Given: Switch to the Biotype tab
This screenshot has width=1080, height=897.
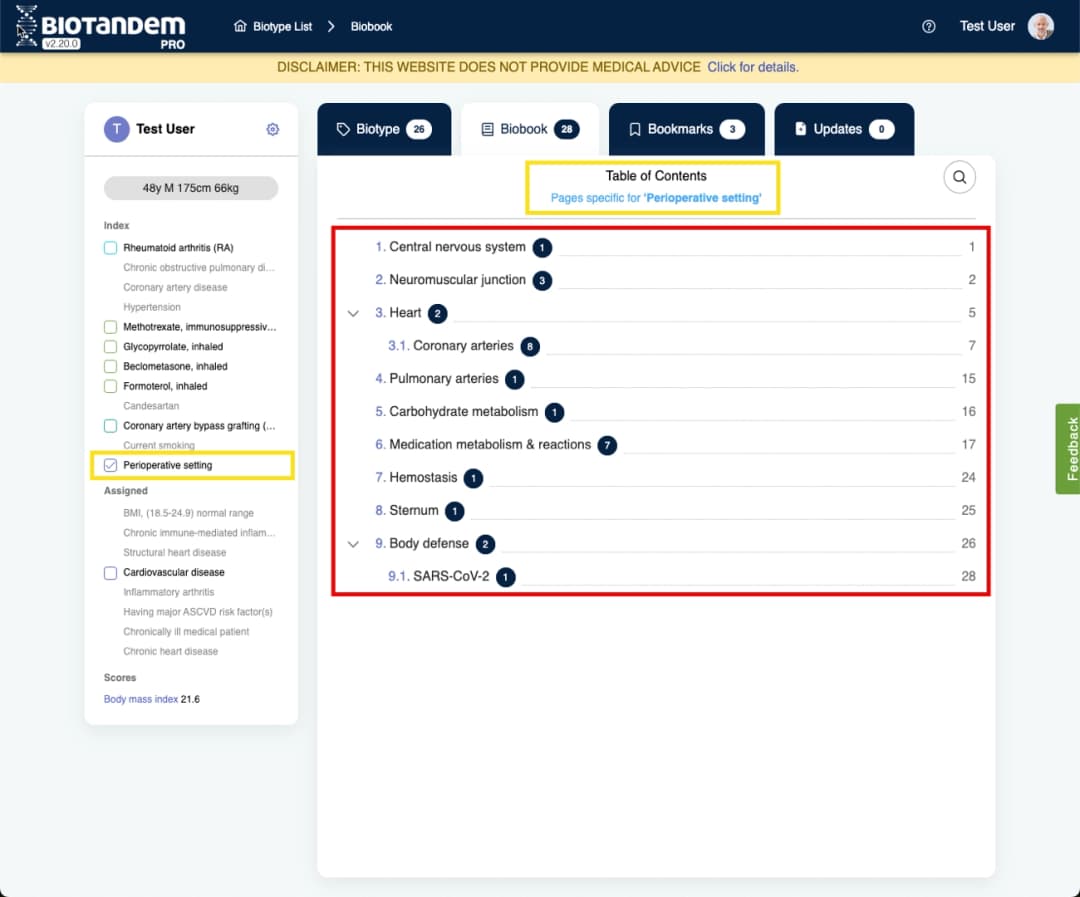Looking at the screenshot, I should pyautogui.click(x=383, y=129).
